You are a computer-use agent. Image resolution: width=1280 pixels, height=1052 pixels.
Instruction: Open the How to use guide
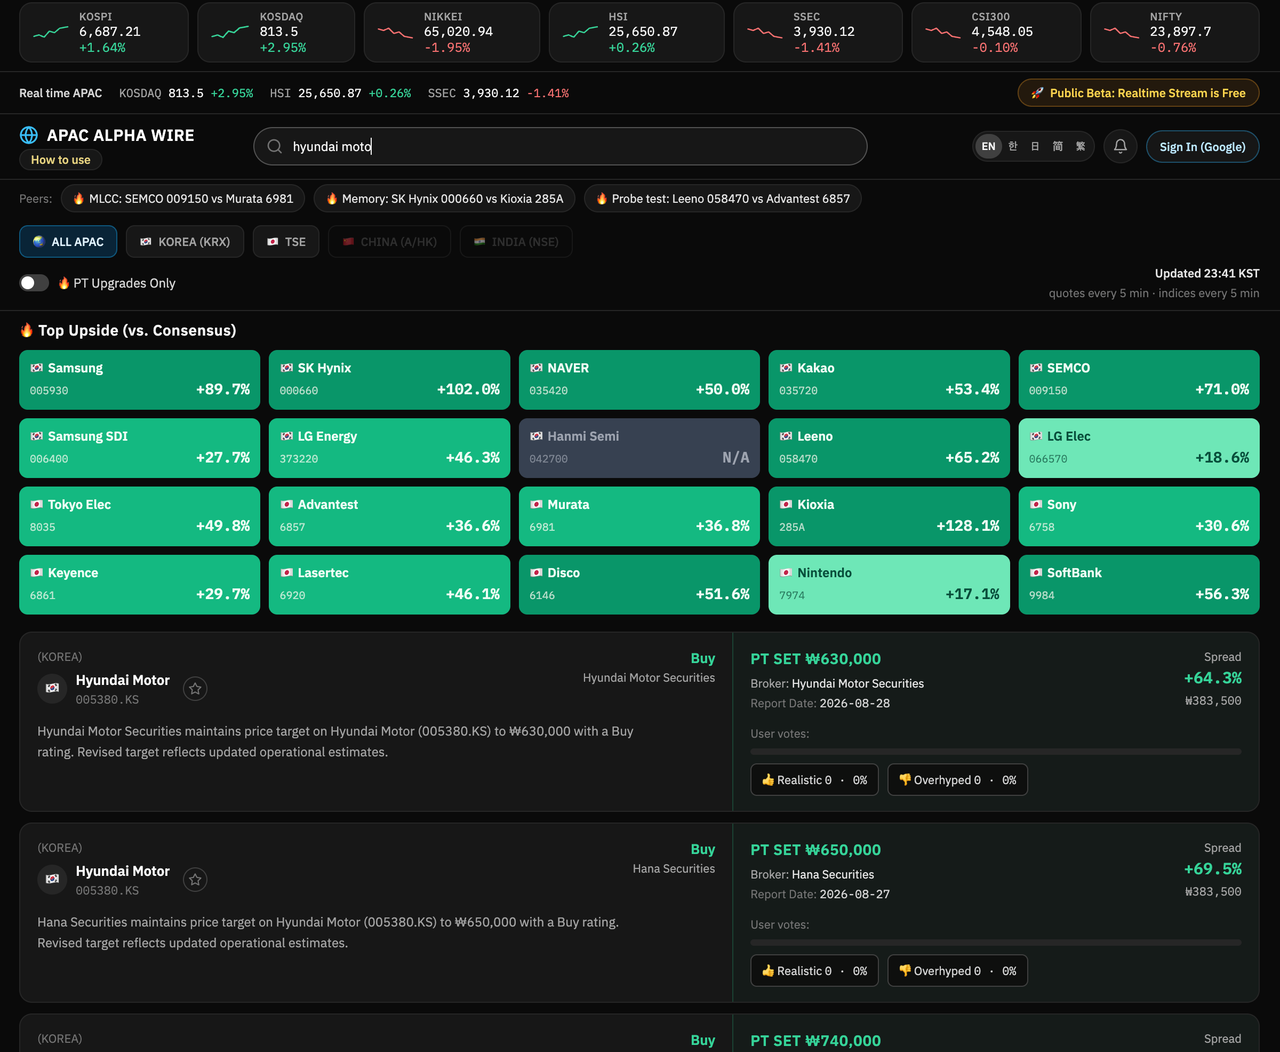pos(61,160)
